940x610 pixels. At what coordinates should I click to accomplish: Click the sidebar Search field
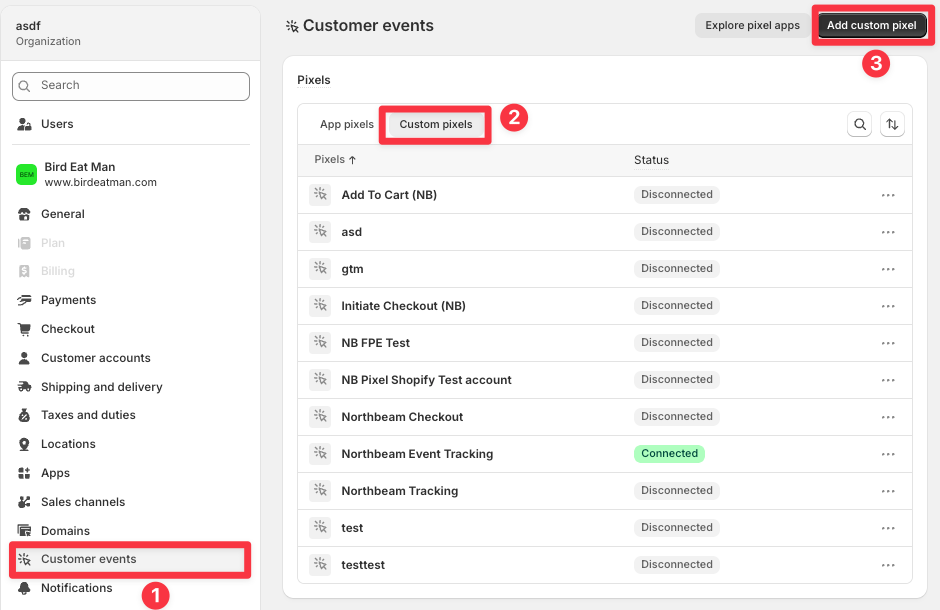pyautogui.click(x=131, y=86)
